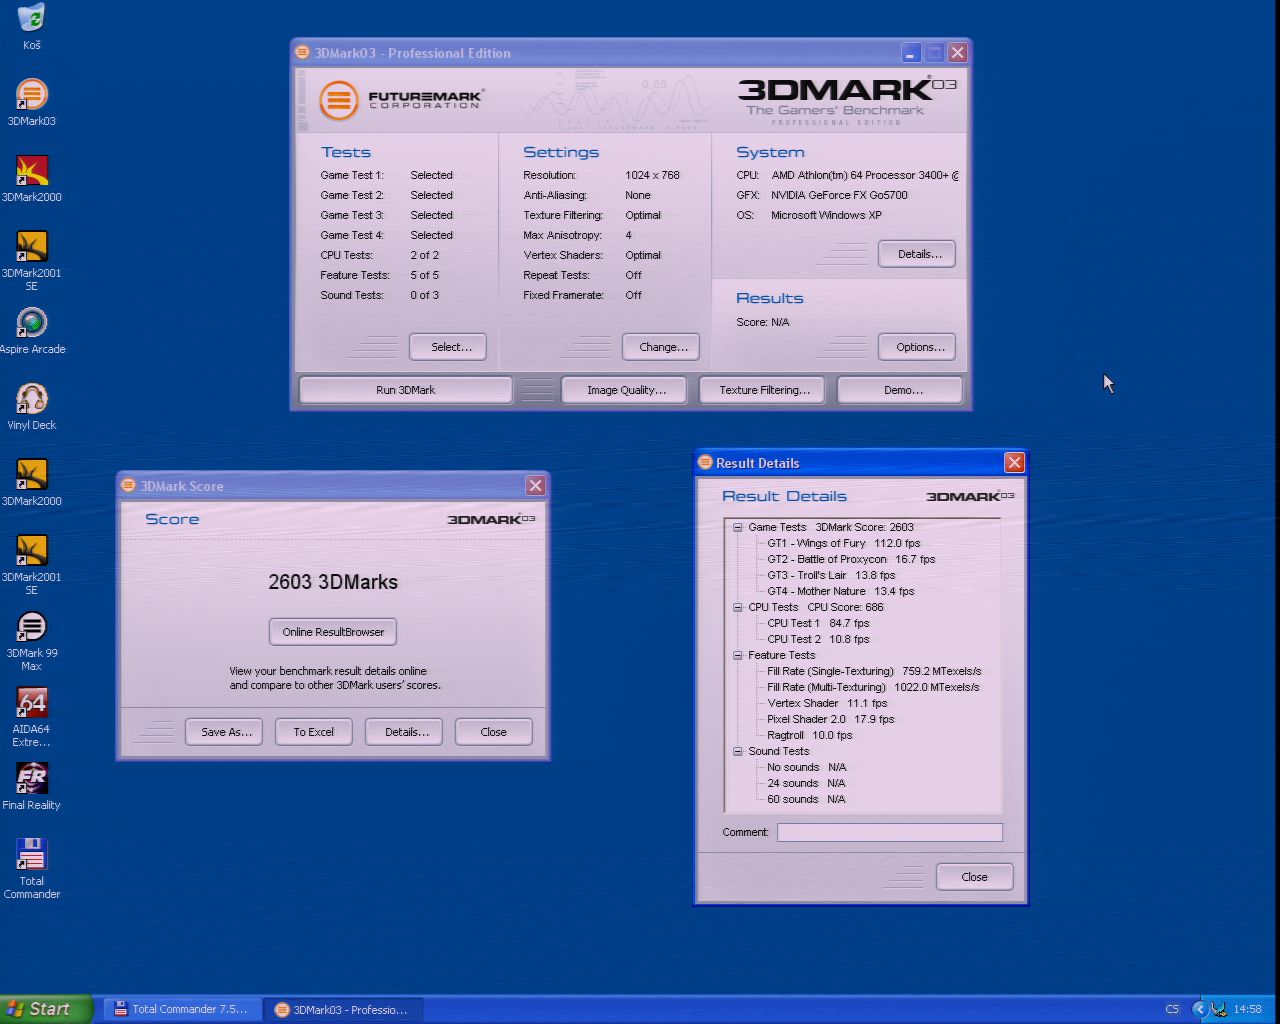
Task: Click the Demo... button
Action: click(900, 390)
